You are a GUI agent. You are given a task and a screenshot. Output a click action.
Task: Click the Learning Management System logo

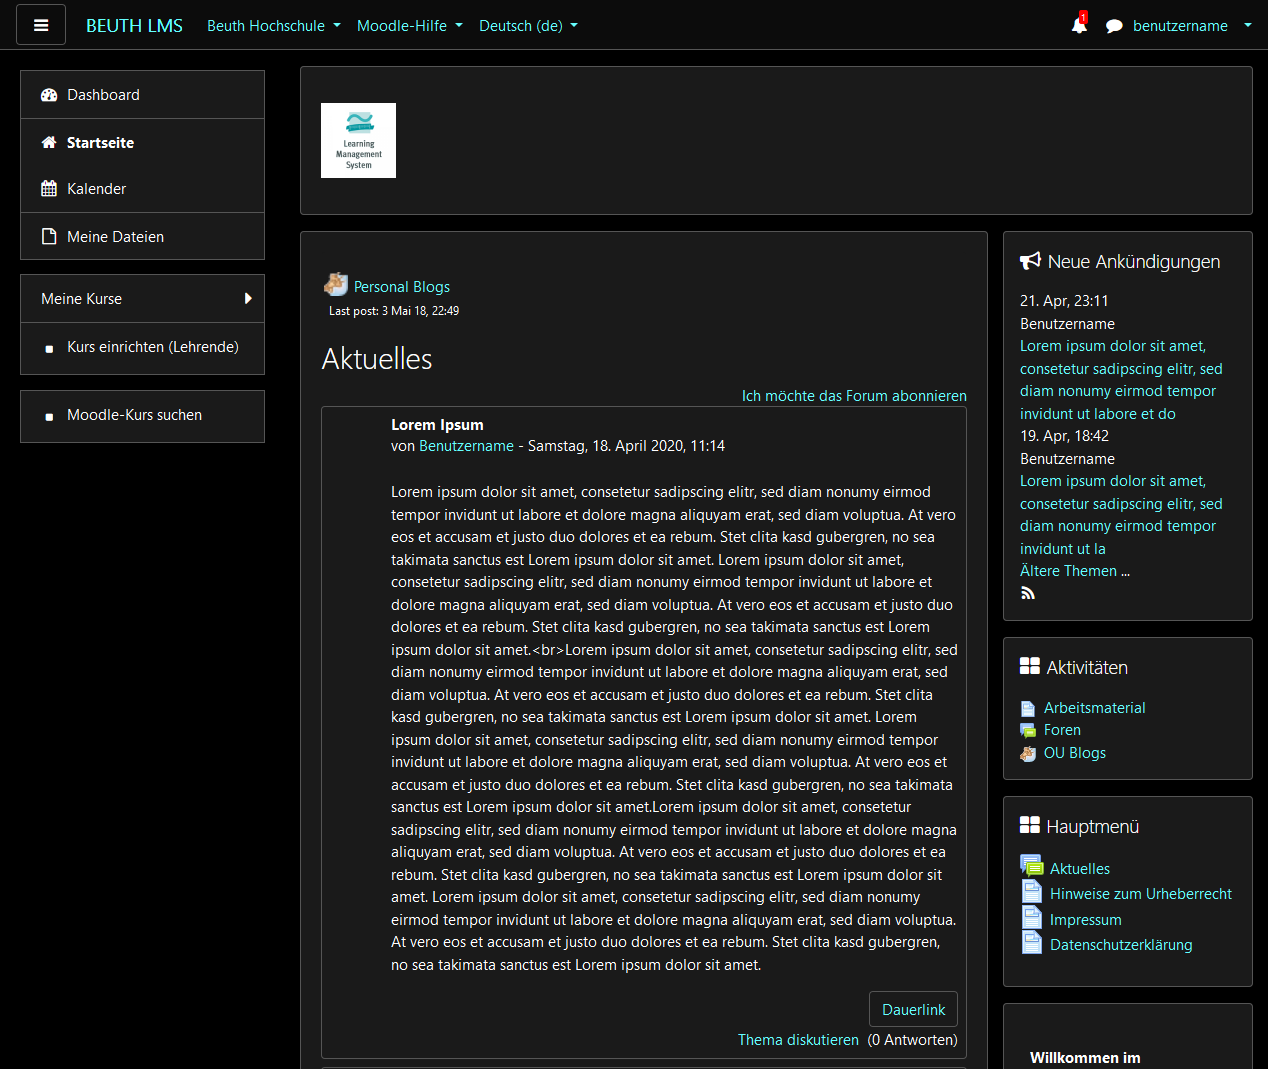pos(358,140)
